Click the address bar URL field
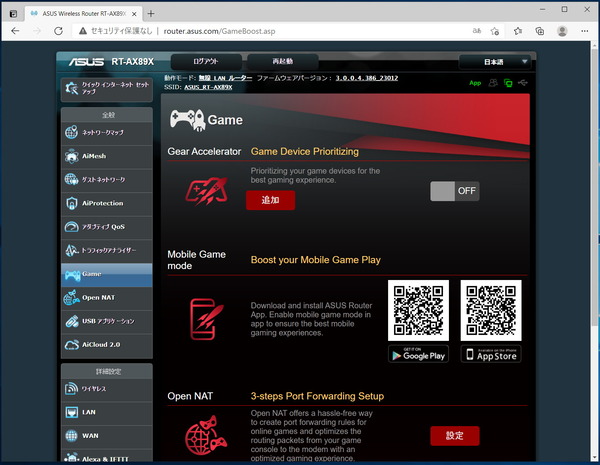600x465 pixels. point(219,31)
